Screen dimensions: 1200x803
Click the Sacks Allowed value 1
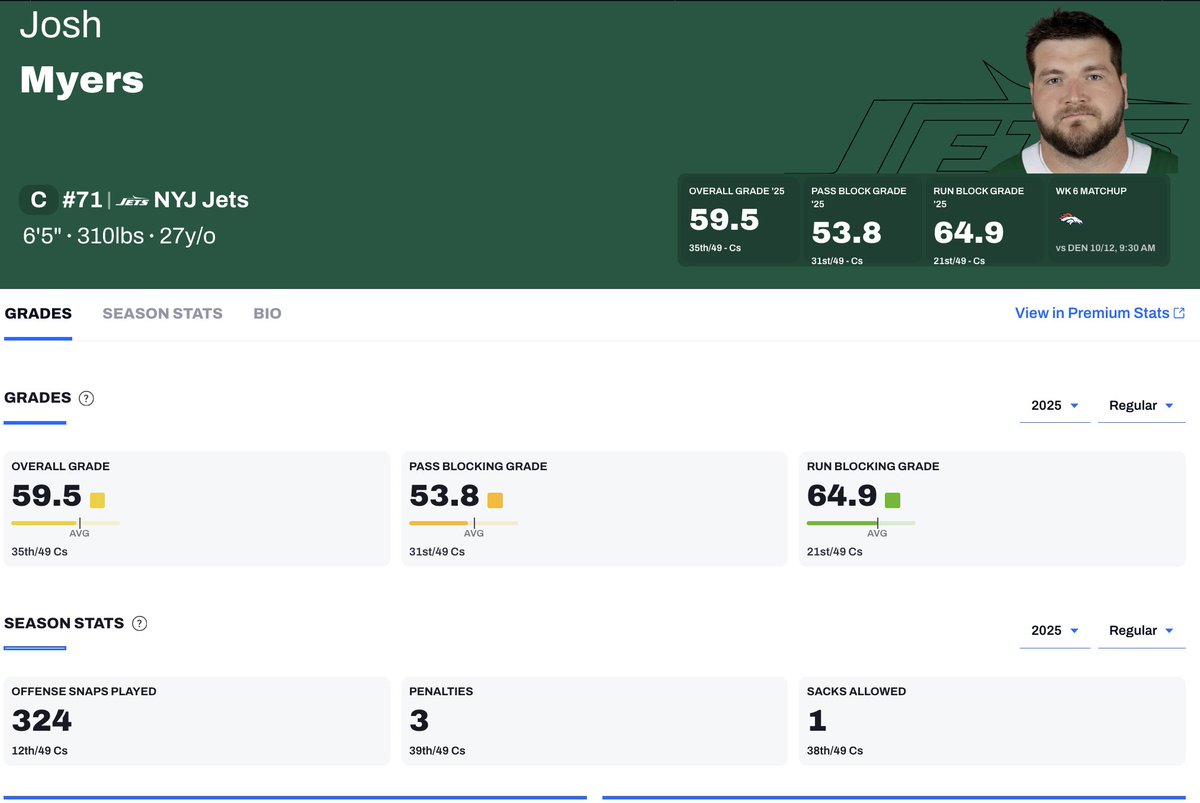tap(817, 720)
